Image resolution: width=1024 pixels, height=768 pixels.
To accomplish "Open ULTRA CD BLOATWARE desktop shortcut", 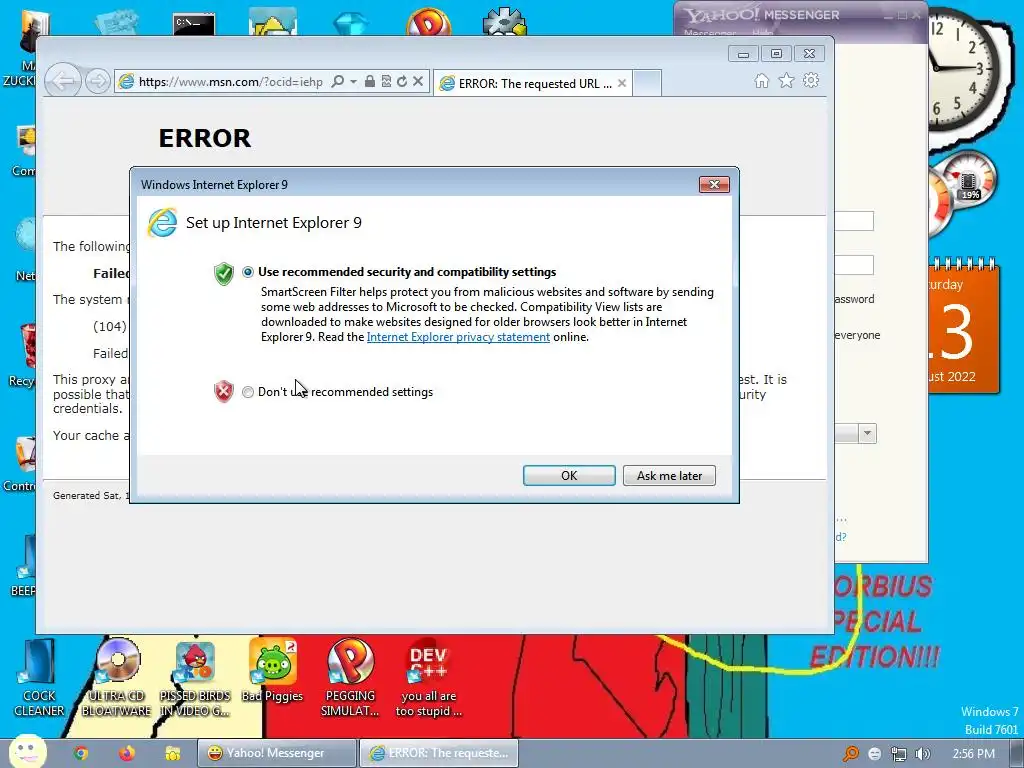I will (117, 679).
